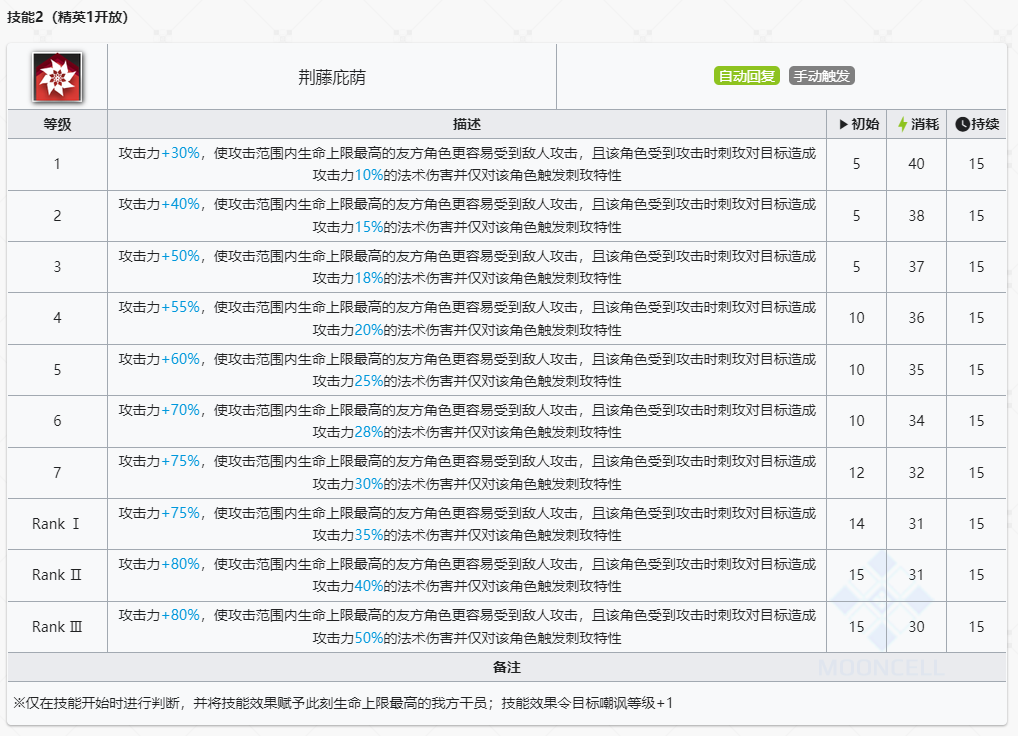Image resolution: width=1018 pixels, height=736 pixels.
Task: Click the red thorn skill icon
Action: 57,77
